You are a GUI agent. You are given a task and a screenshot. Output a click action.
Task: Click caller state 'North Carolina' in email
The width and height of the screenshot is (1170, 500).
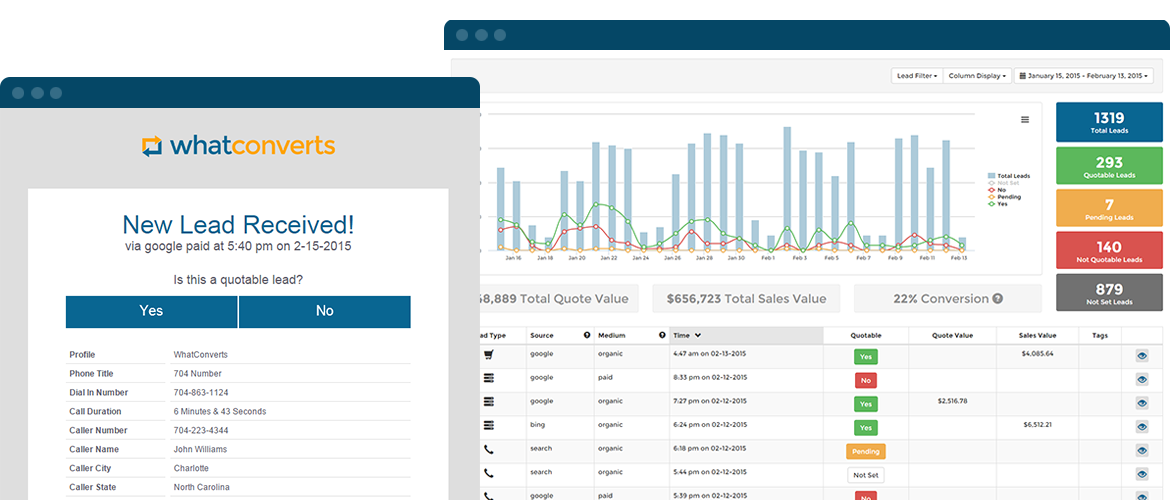pos(201,487)
